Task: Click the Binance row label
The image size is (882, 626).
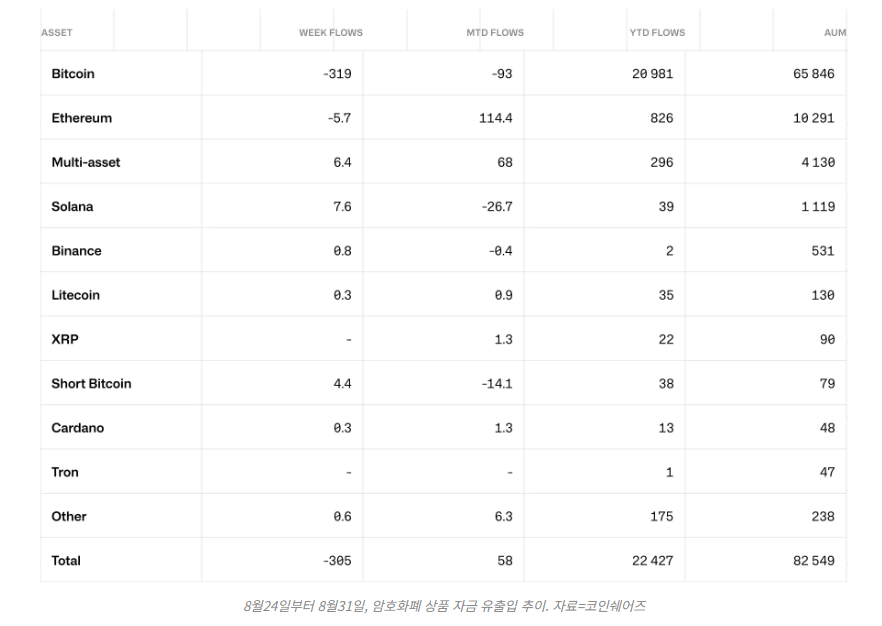Action: (76, 251)
